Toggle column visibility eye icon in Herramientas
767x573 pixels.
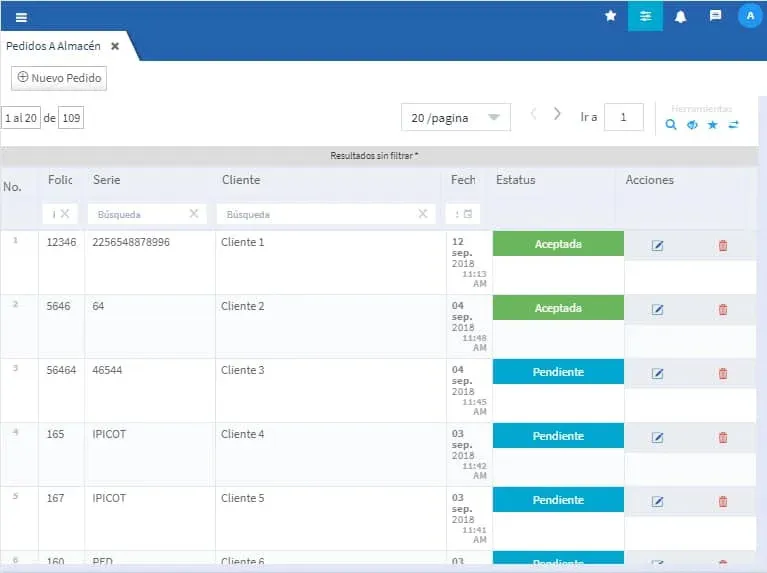[x=692, y=125]
